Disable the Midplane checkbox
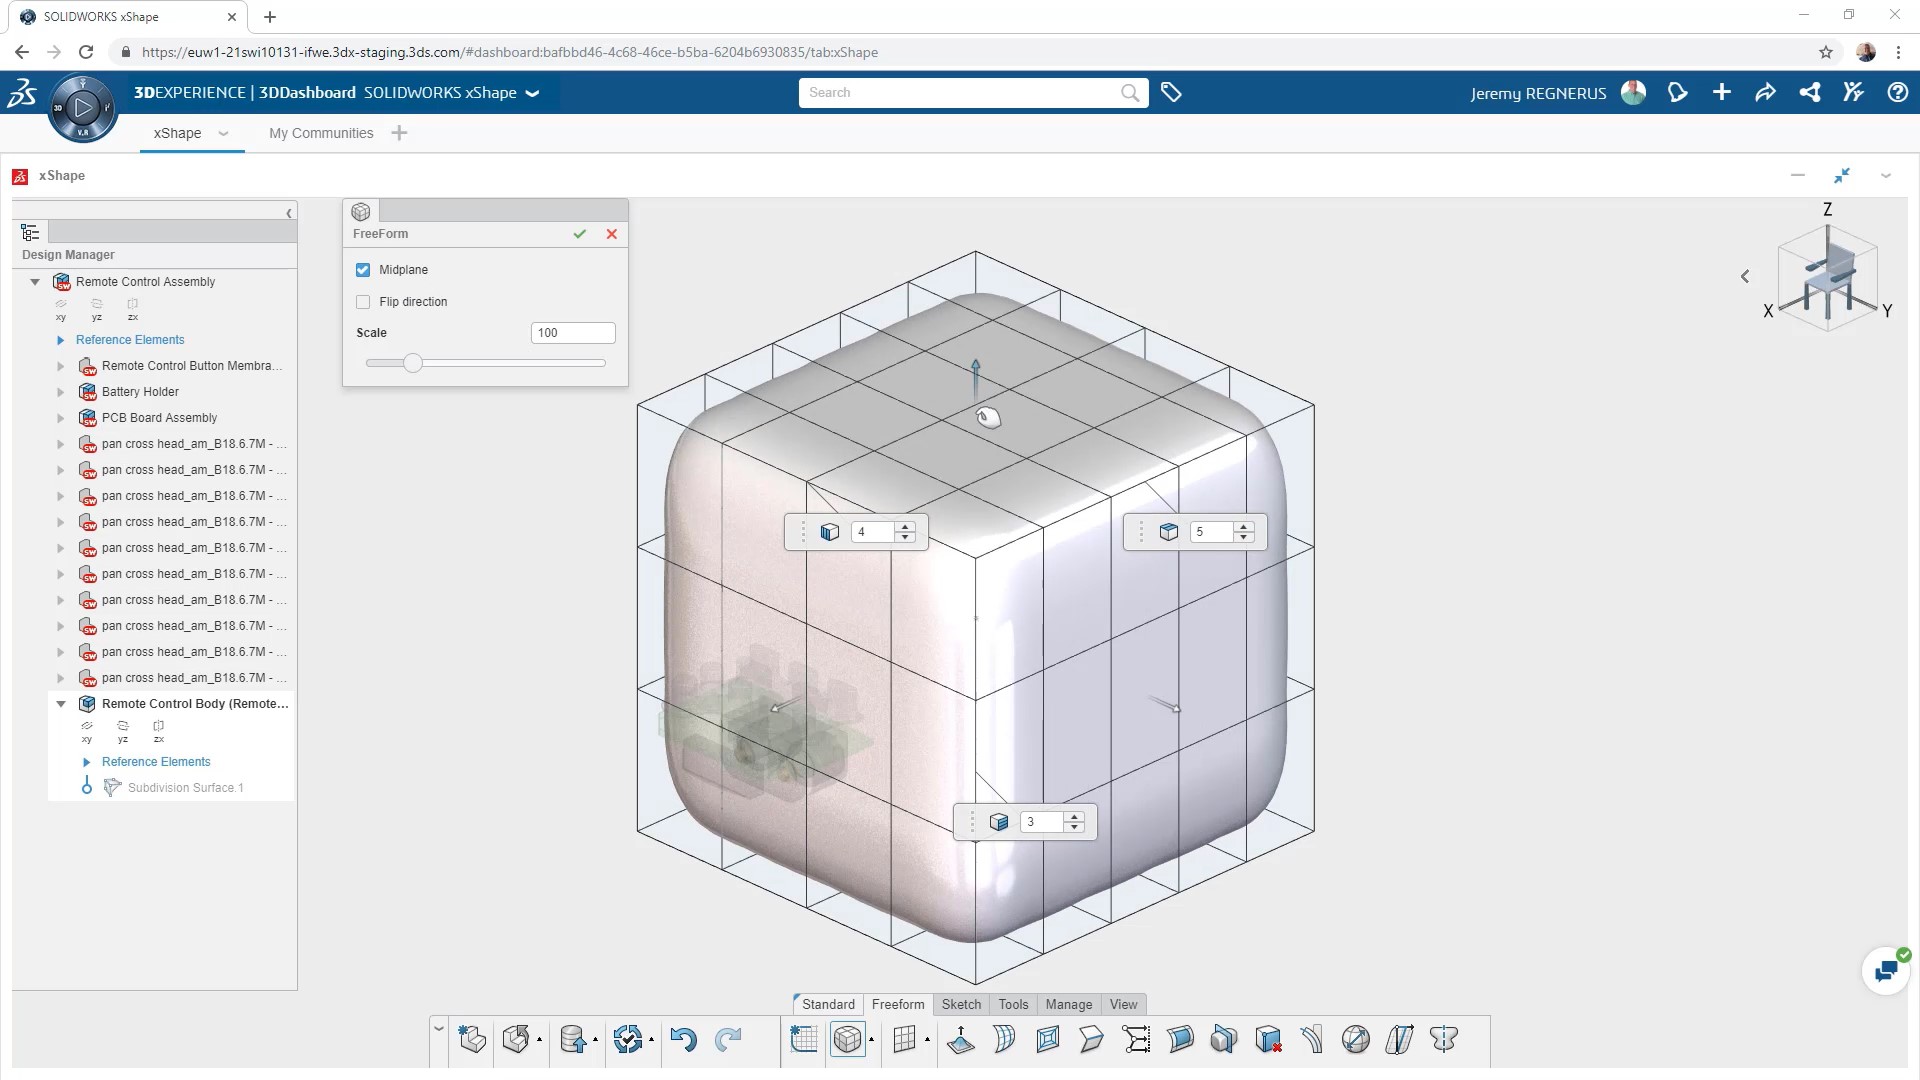 click(x=362, y=269)
